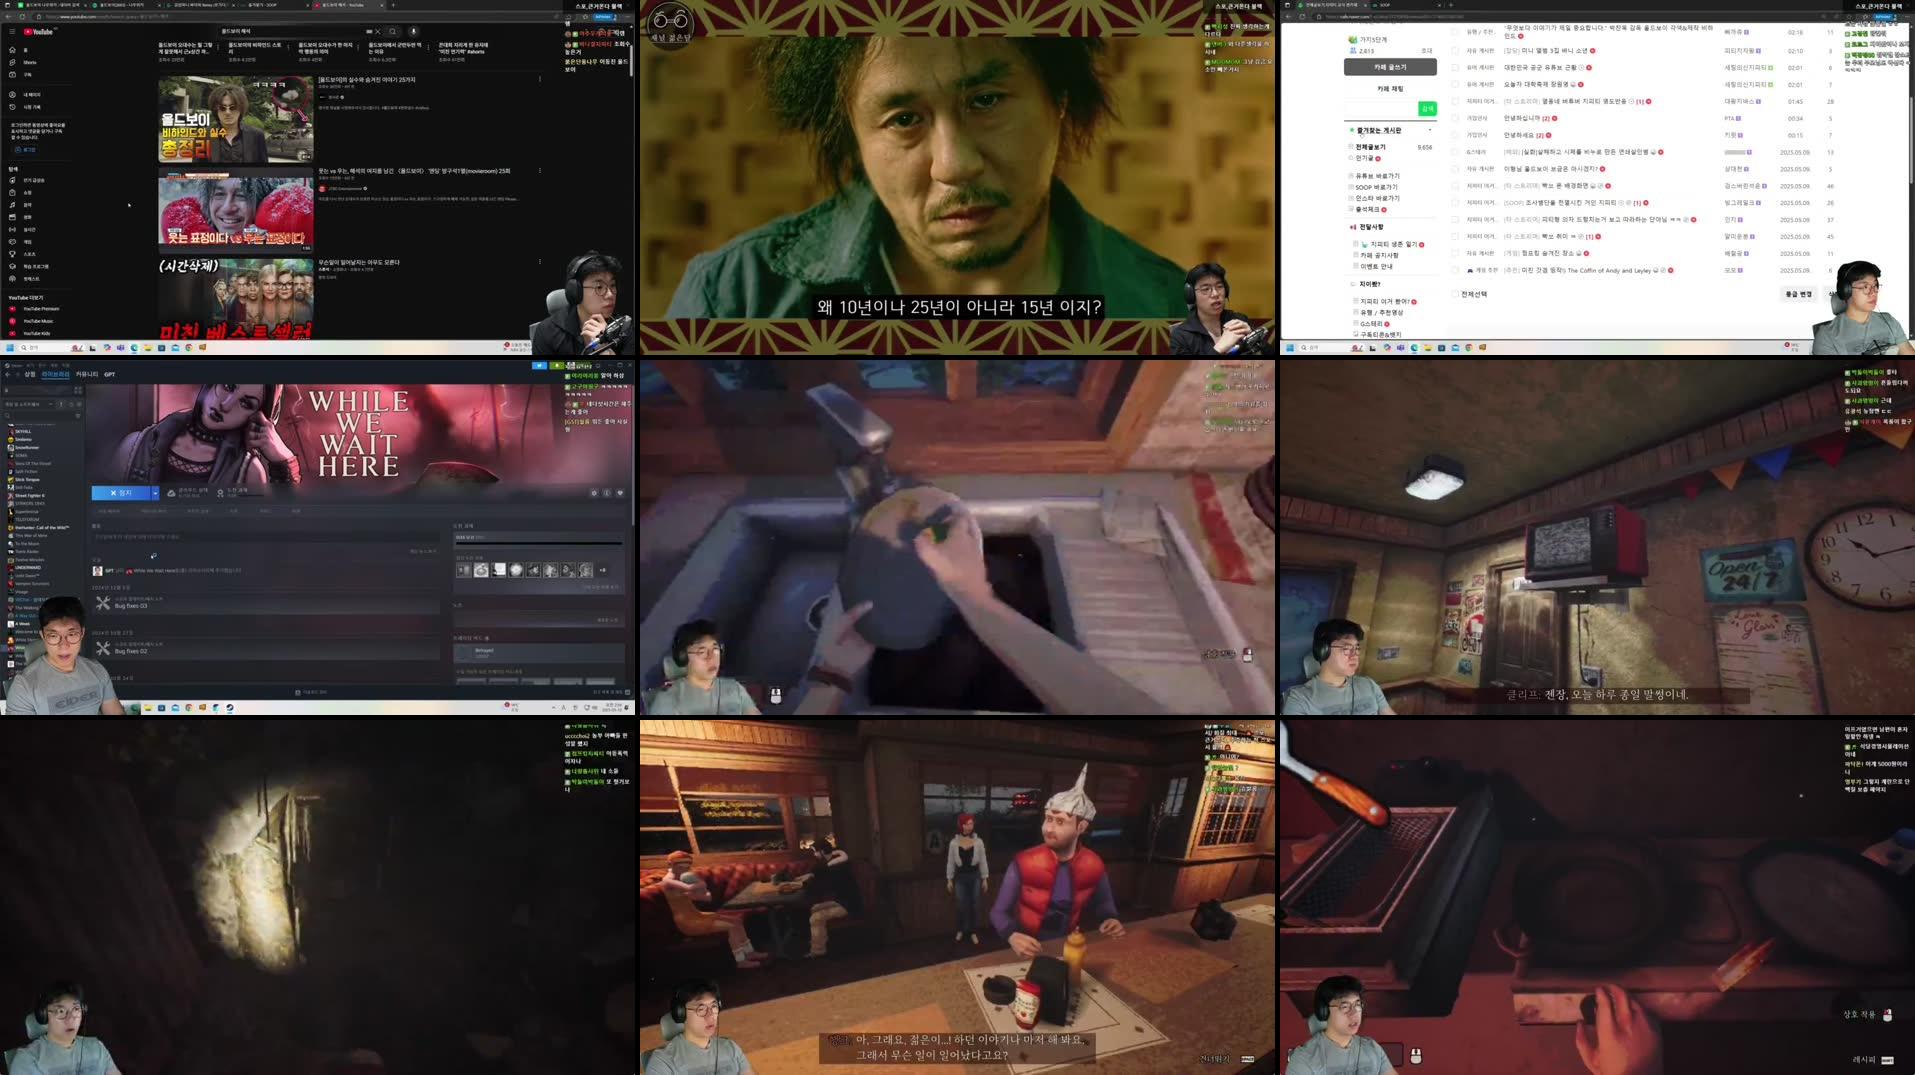Click the cafe sidebar search field
The image size is (1915, 1075).
click(1380, 108)
